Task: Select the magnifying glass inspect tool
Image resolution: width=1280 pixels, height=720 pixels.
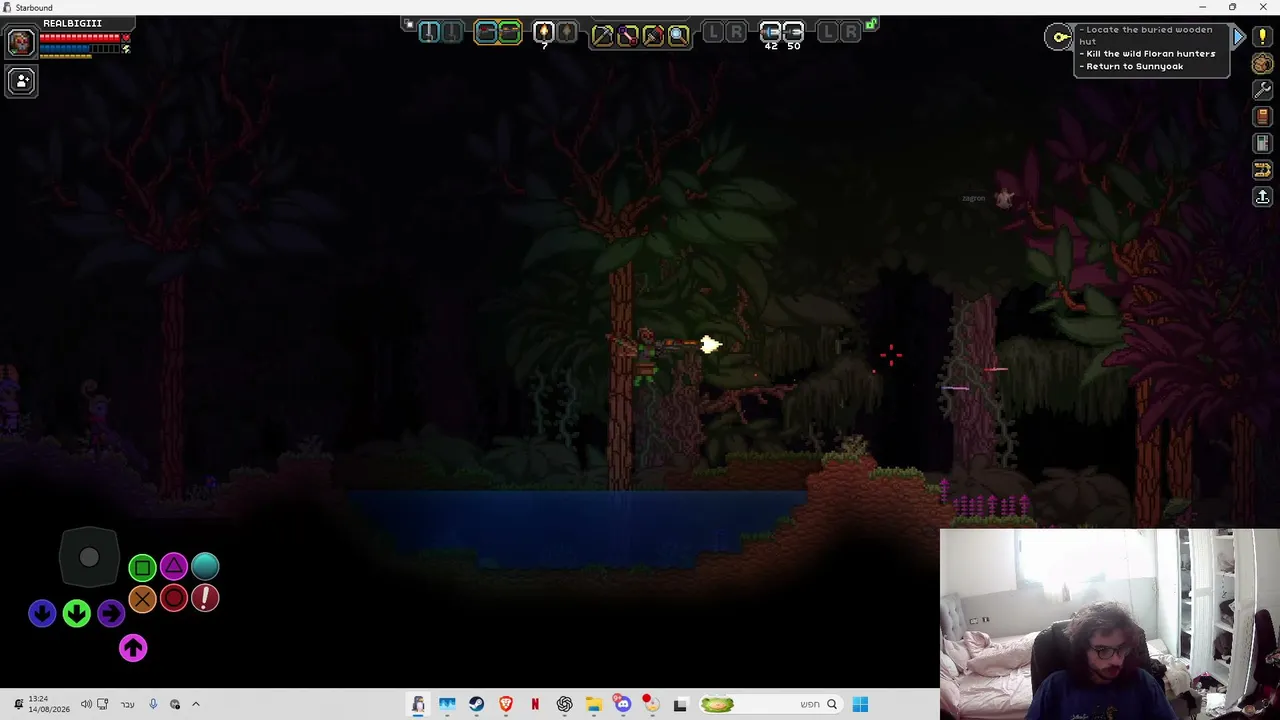Action: pos(678,36)
